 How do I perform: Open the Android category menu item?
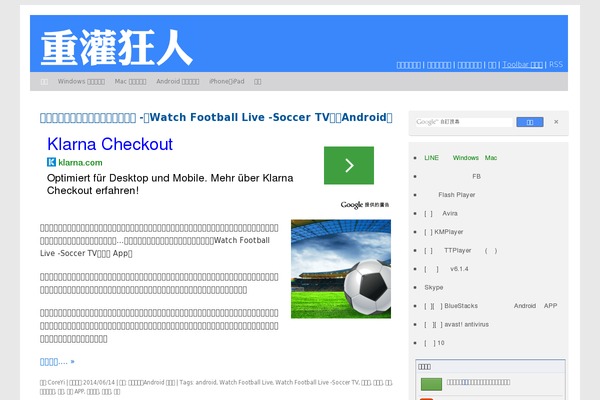pos(178,81)
